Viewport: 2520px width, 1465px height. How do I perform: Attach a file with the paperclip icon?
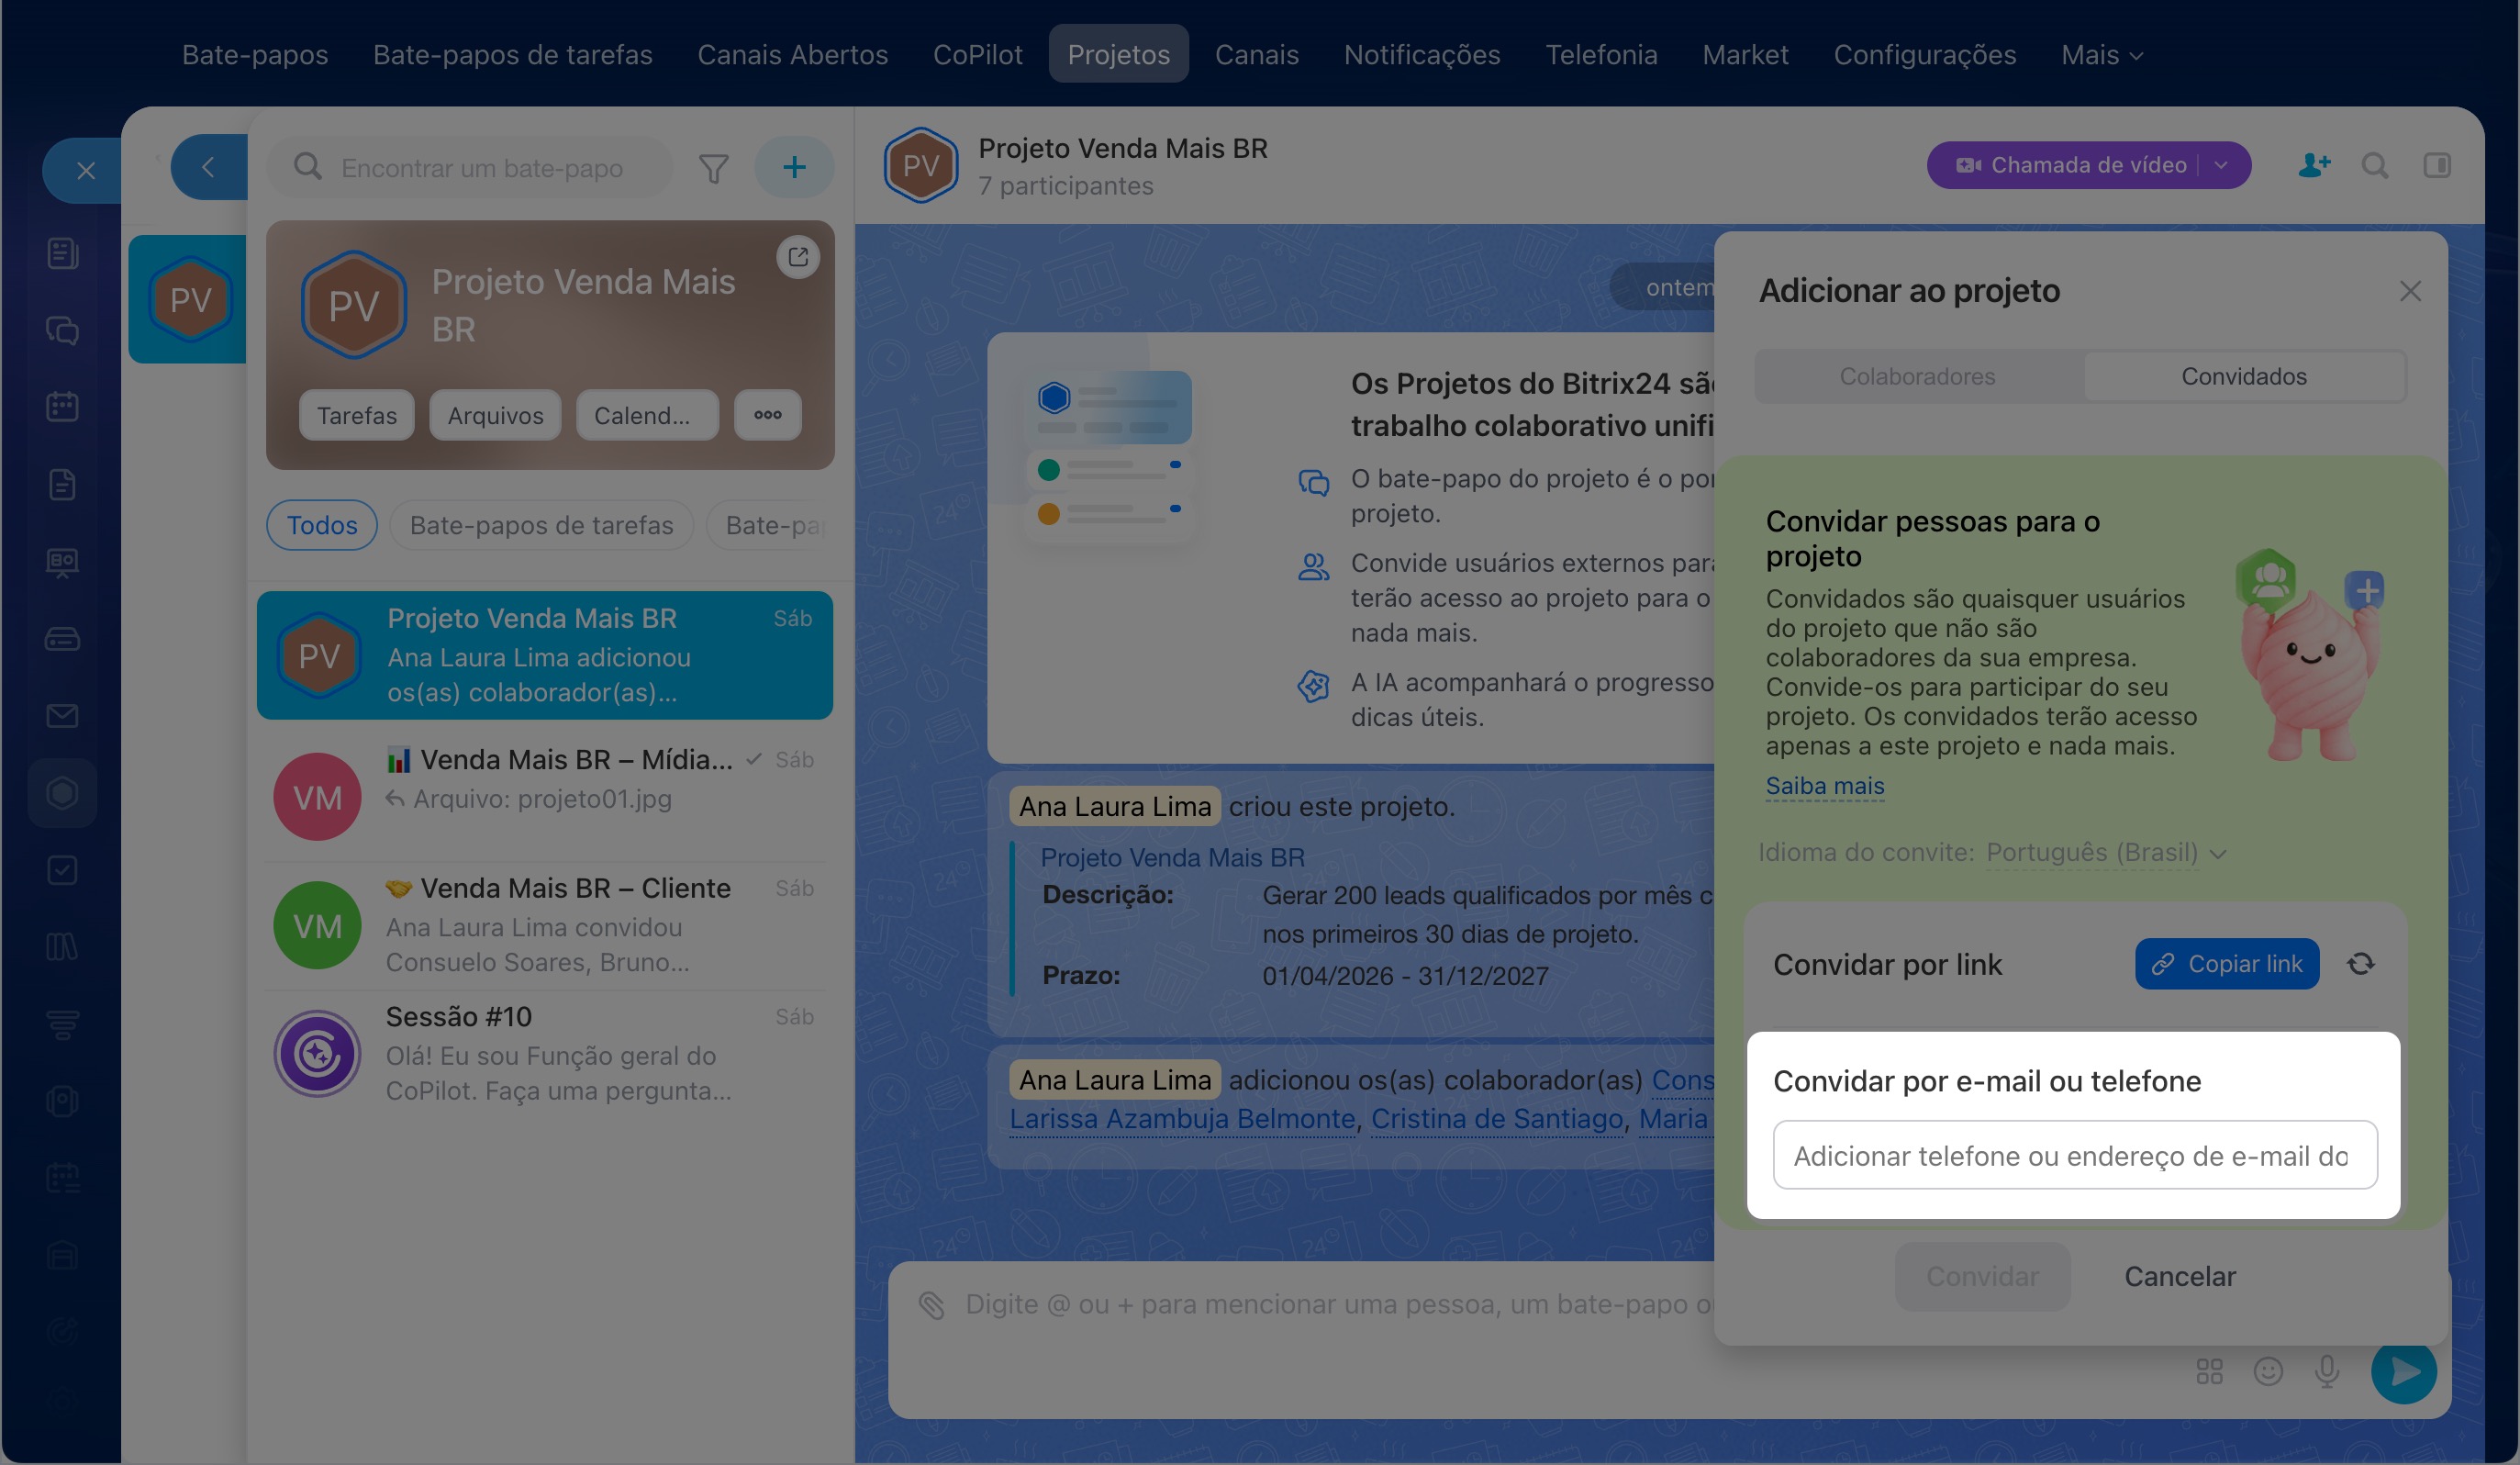pos(932,1305)
